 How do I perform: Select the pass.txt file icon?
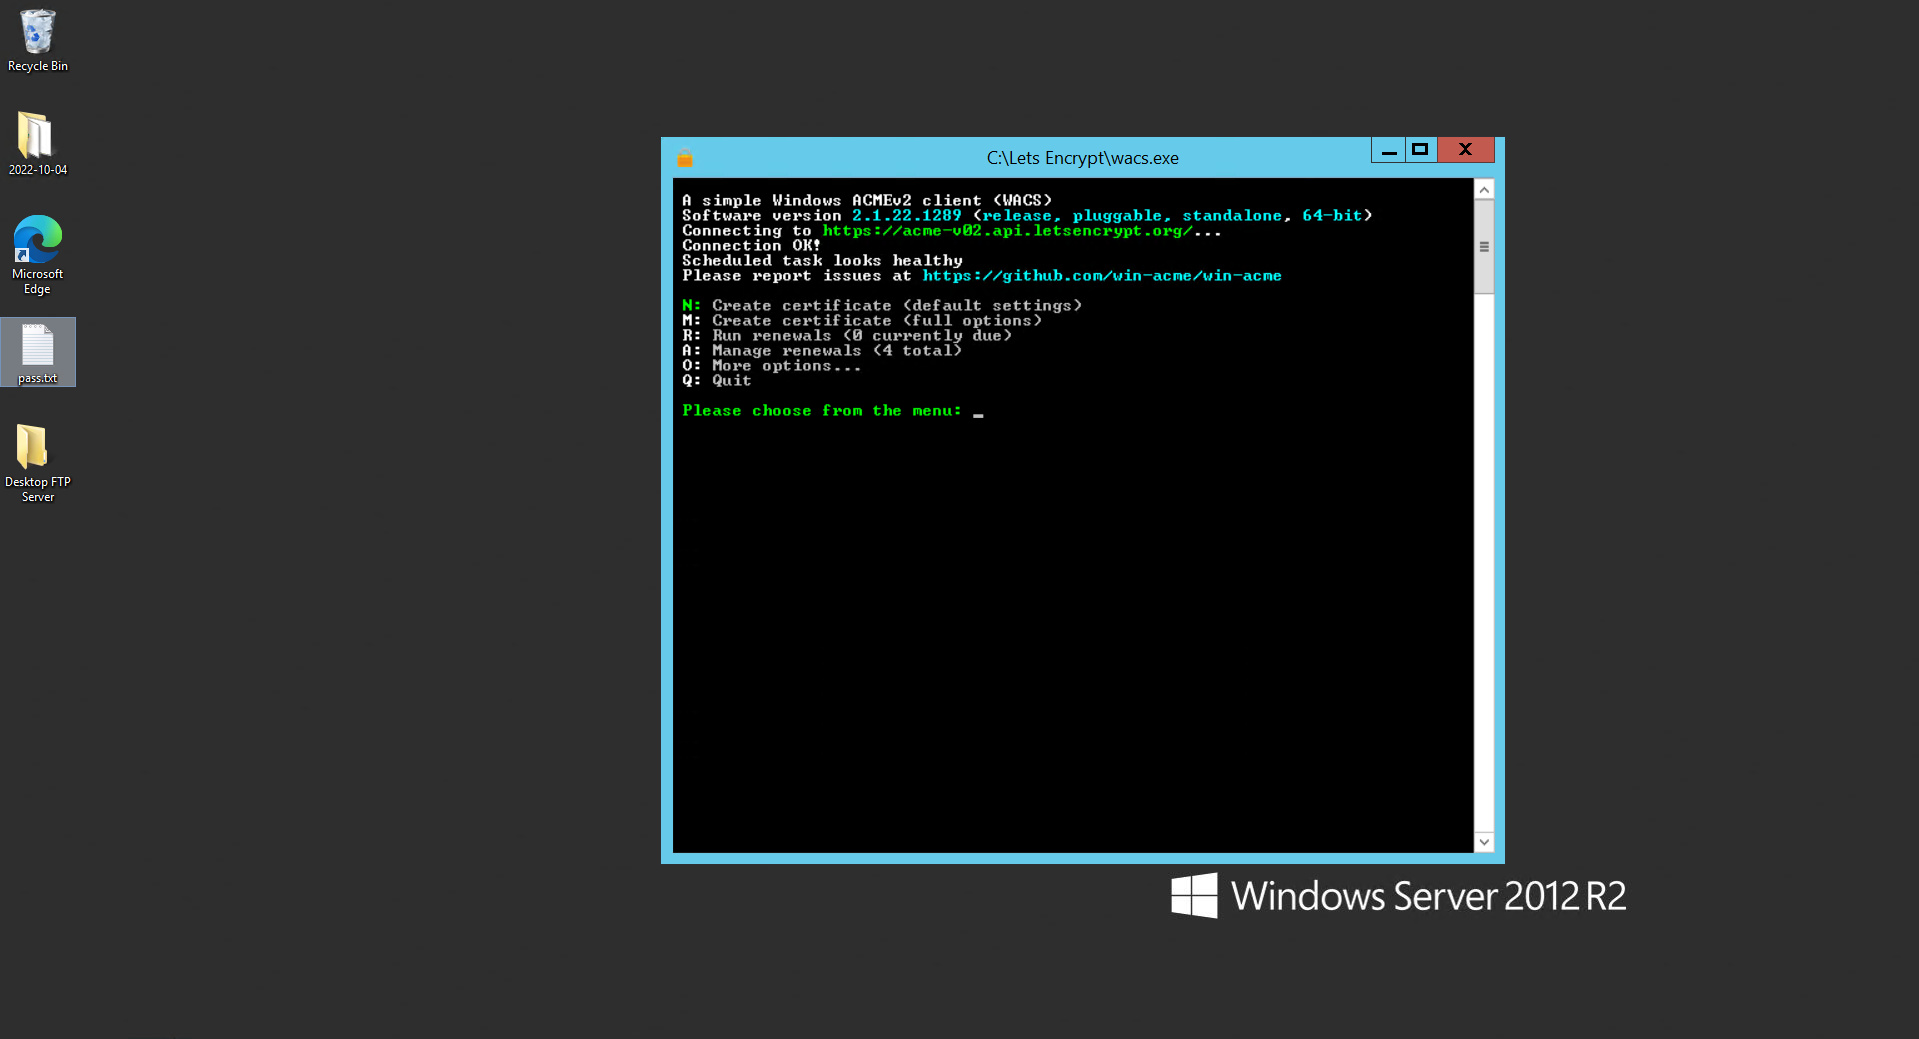(38, 353)
